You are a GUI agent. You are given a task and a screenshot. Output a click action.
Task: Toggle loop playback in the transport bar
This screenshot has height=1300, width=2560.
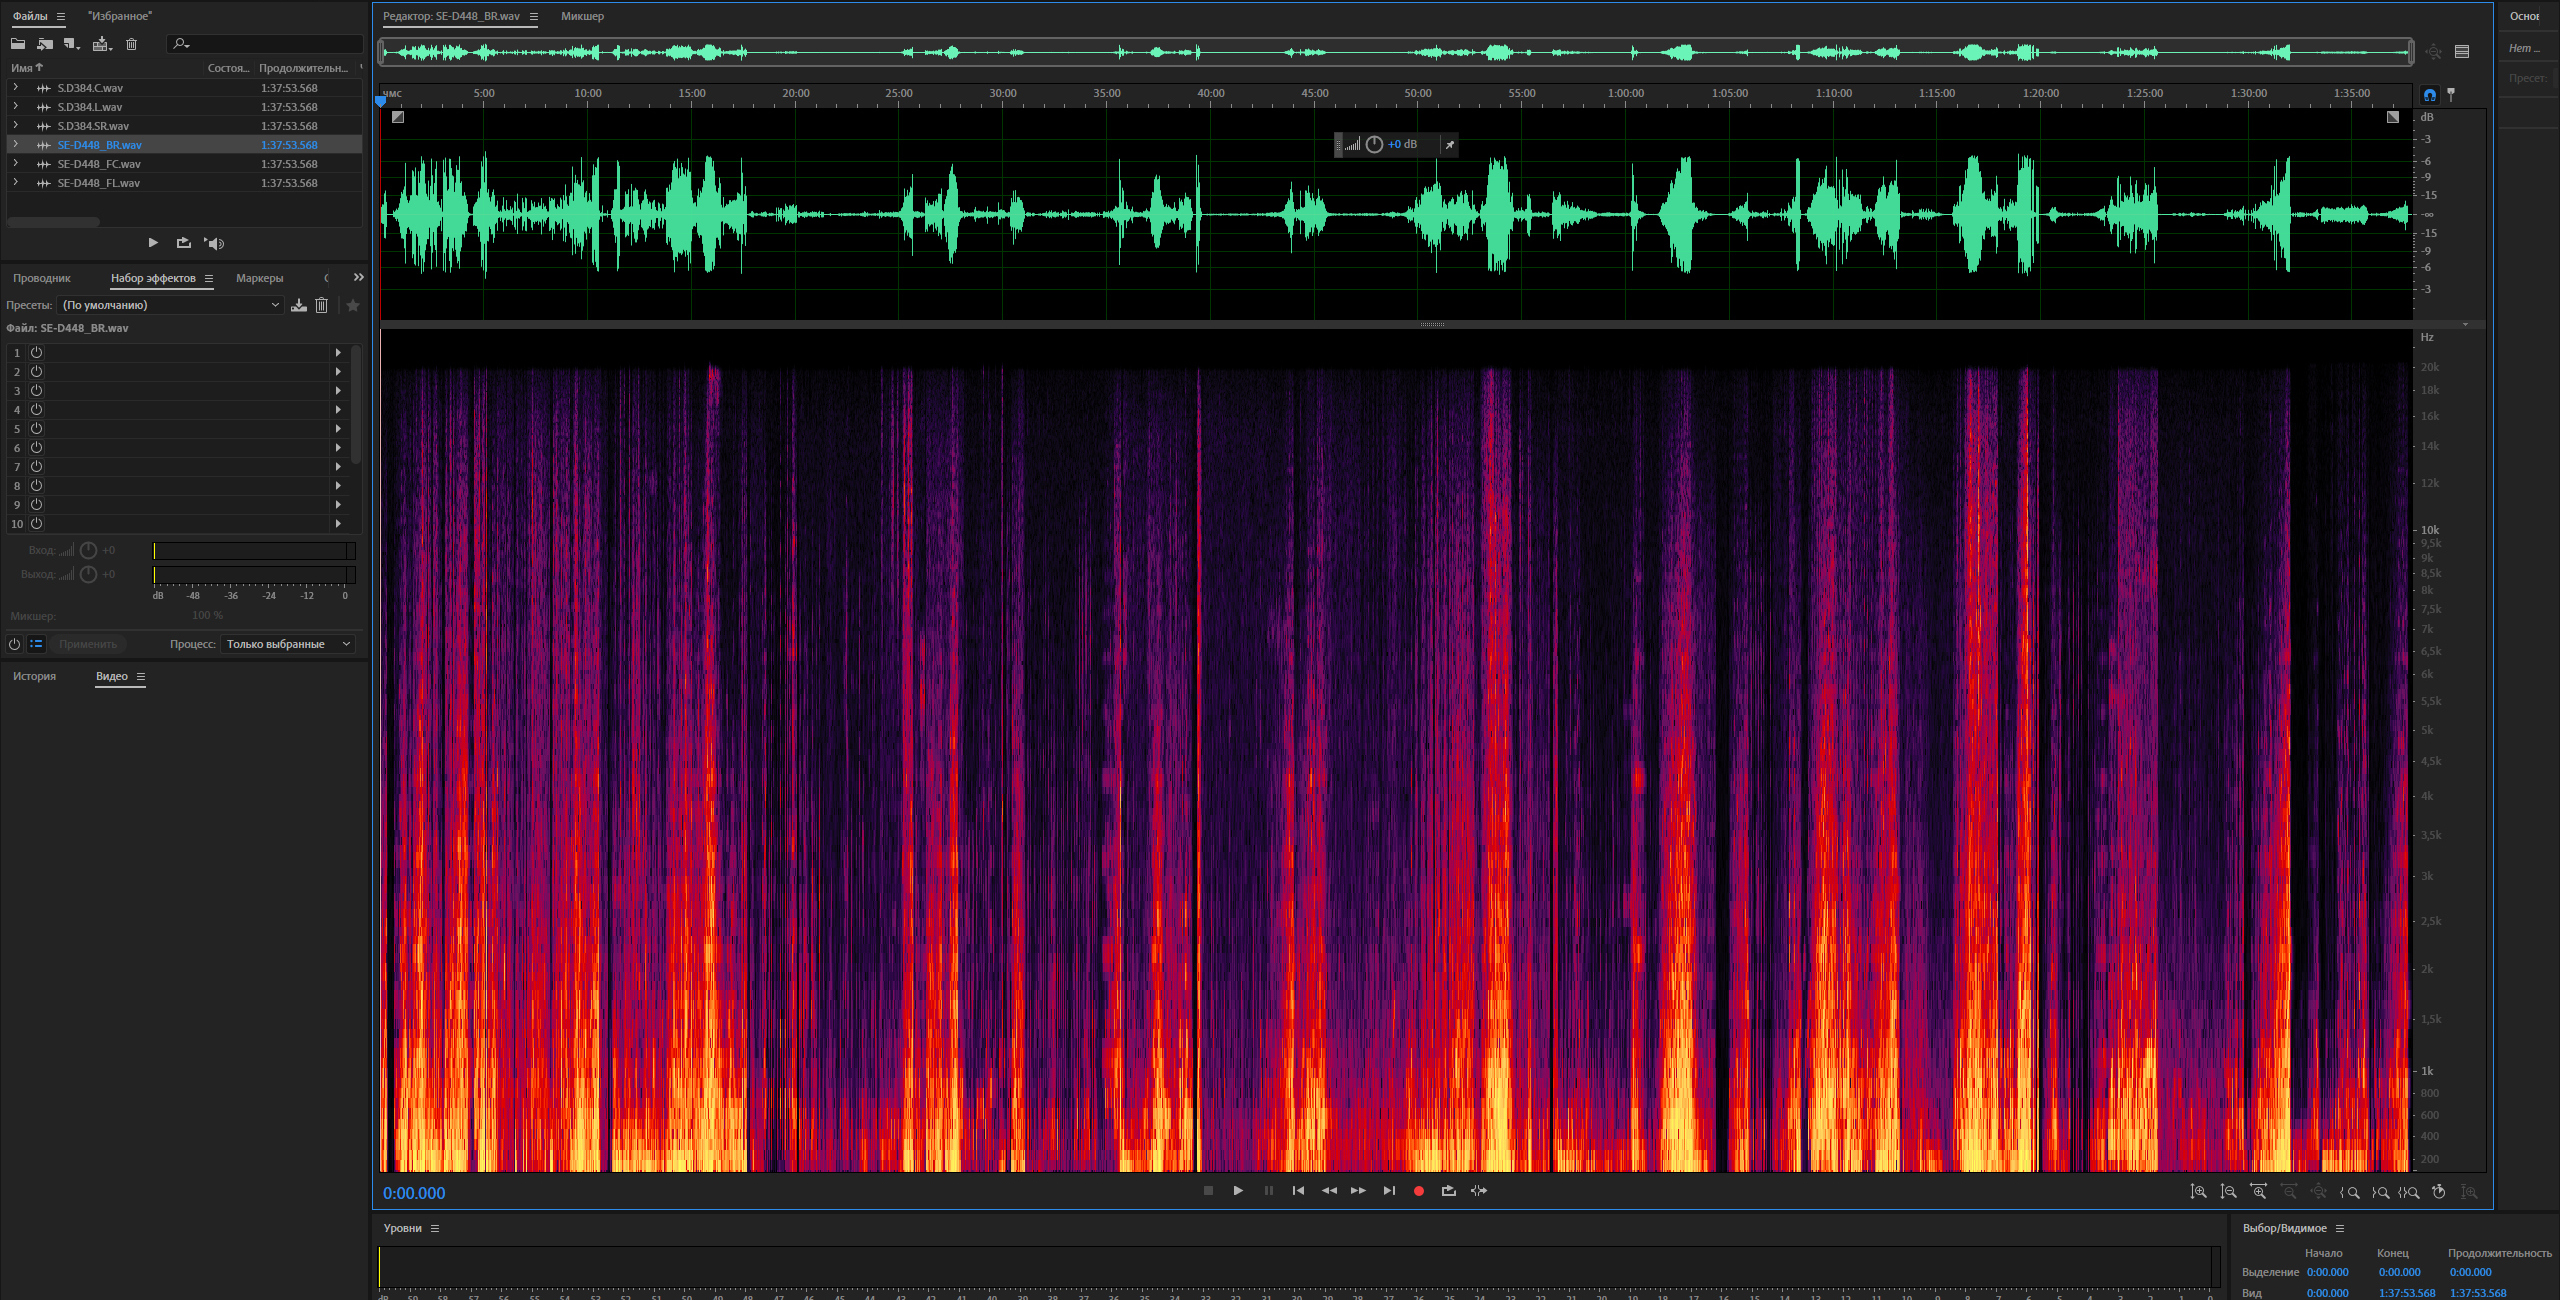pyautogui.click(x=1448, y=1191)
